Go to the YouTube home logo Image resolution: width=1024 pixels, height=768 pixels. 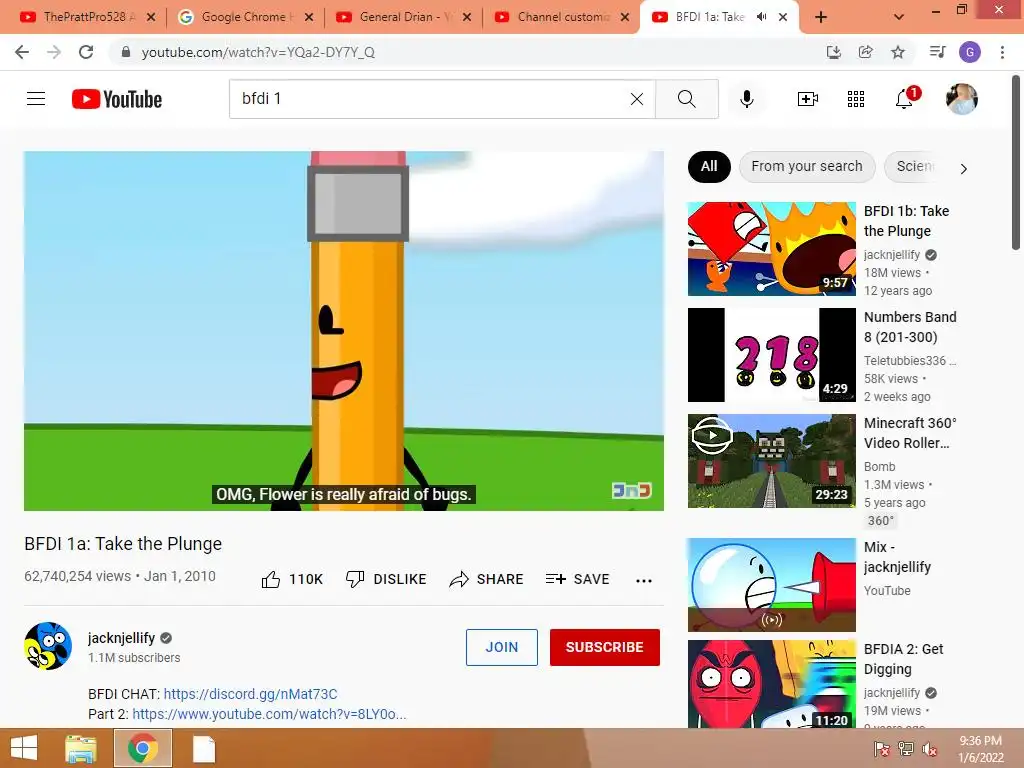[117, 99]
